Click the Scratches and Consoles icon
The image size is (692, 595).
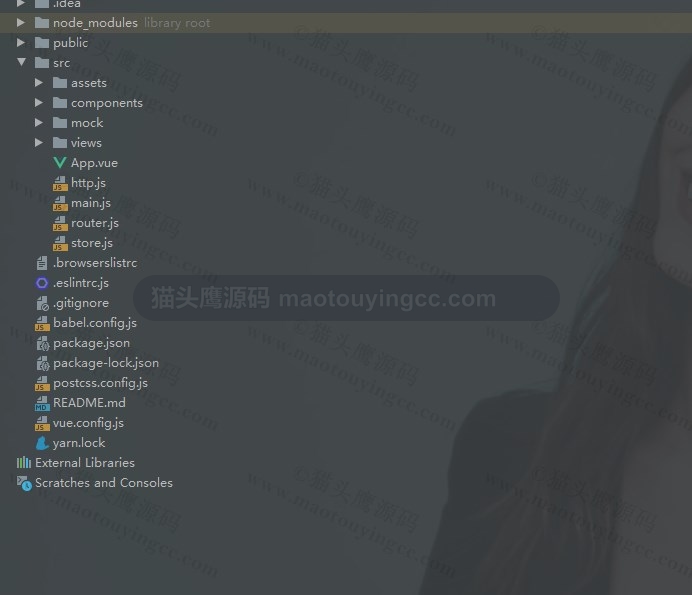tap(24, 483)
